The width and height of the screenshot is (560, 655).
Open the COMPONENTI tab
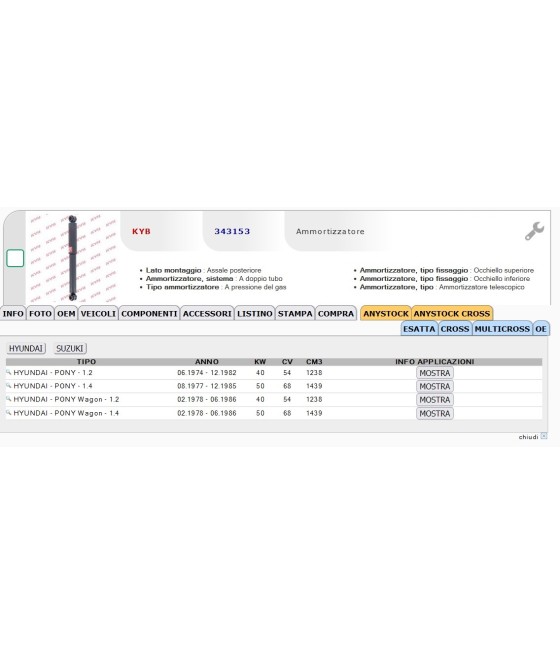click(x=149, y=313)
